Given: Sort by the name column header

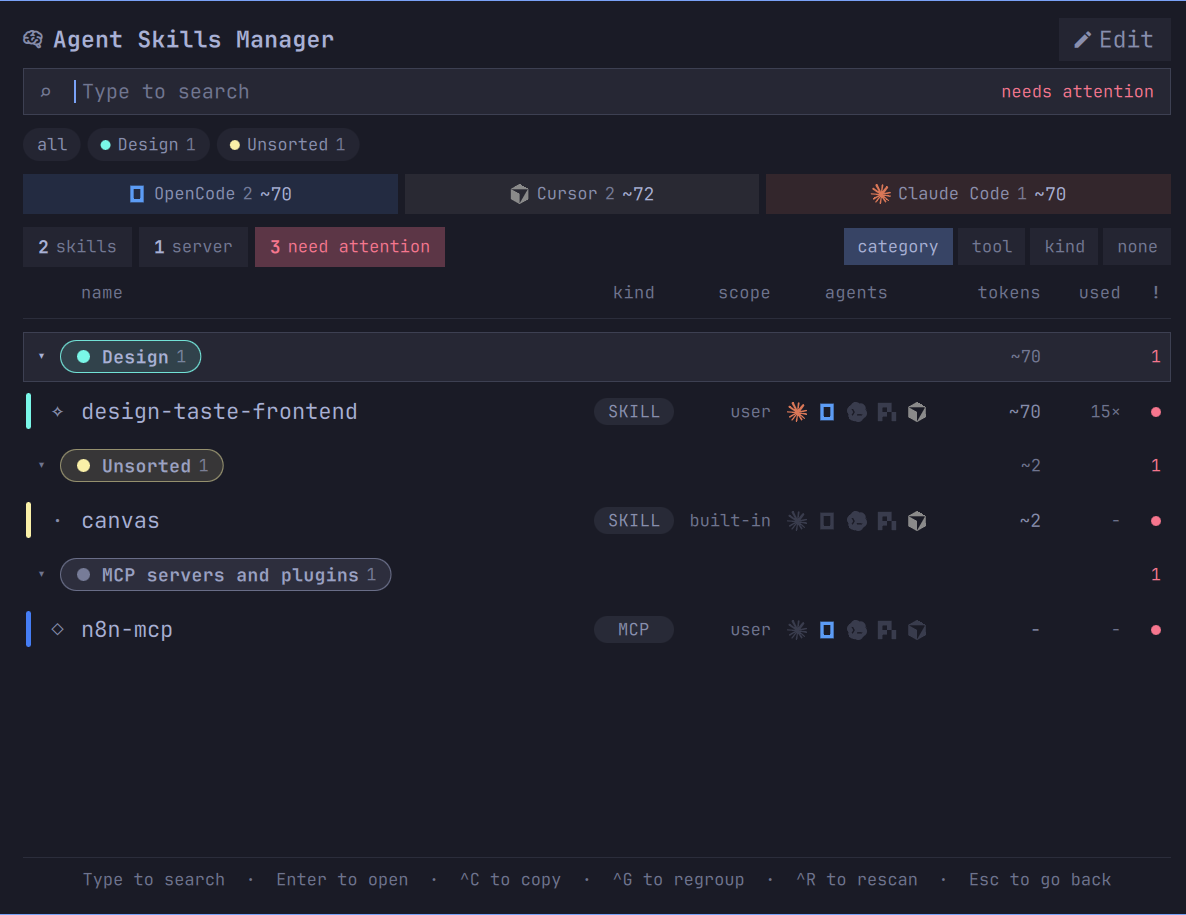Looking at the screenshot, I should (x=101, y=293).
